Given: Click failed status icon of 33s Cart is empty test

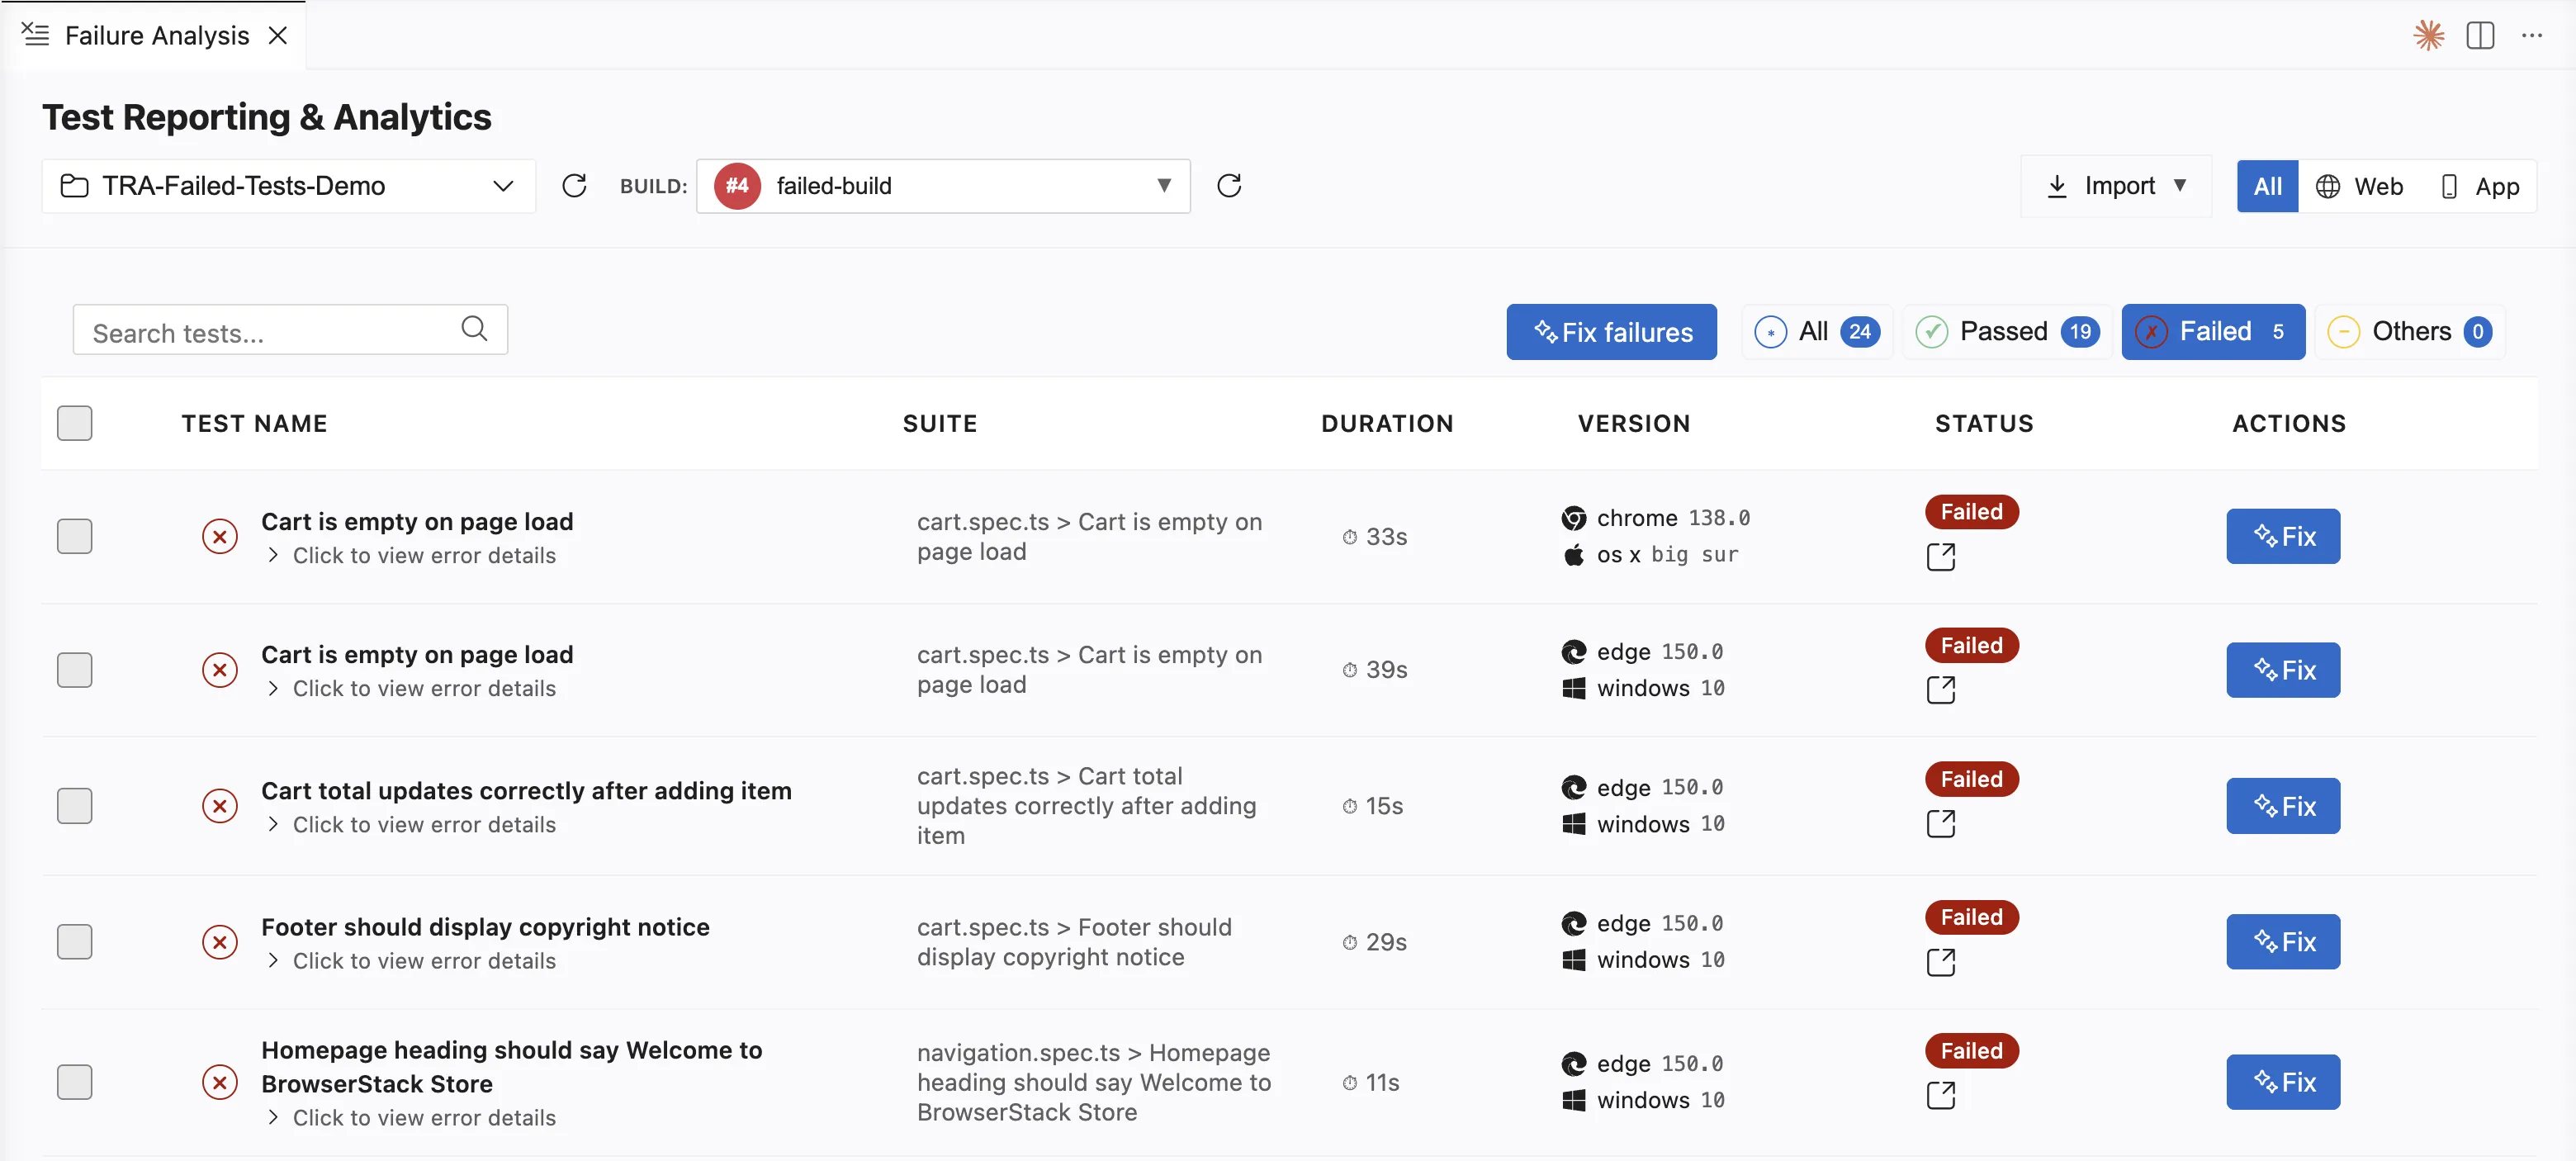Looking at the screenshot, I should tap(220, 537).
